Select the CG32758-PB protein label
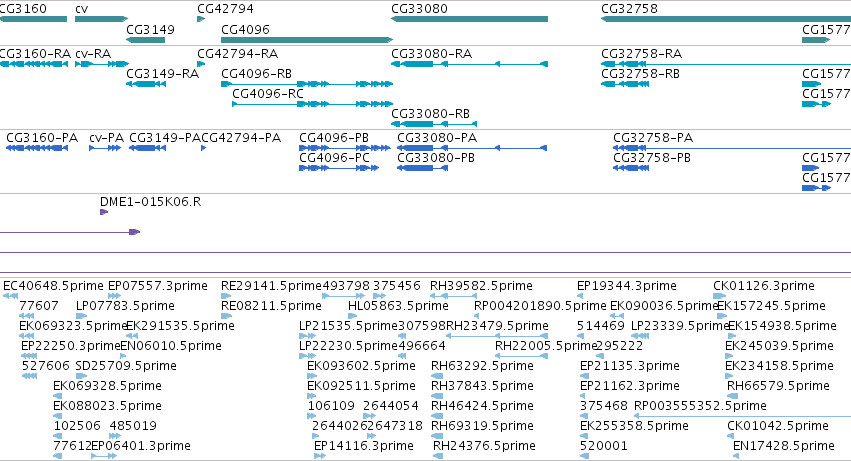This screenshot has width=851, height=461. pyautogui.click(x=652, y=158)
